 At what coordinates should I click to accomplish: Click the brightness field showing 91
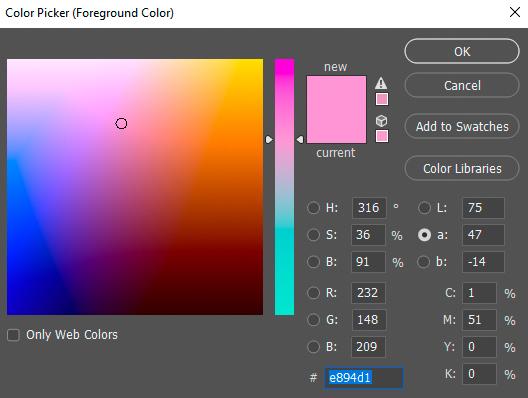(368, 262)
